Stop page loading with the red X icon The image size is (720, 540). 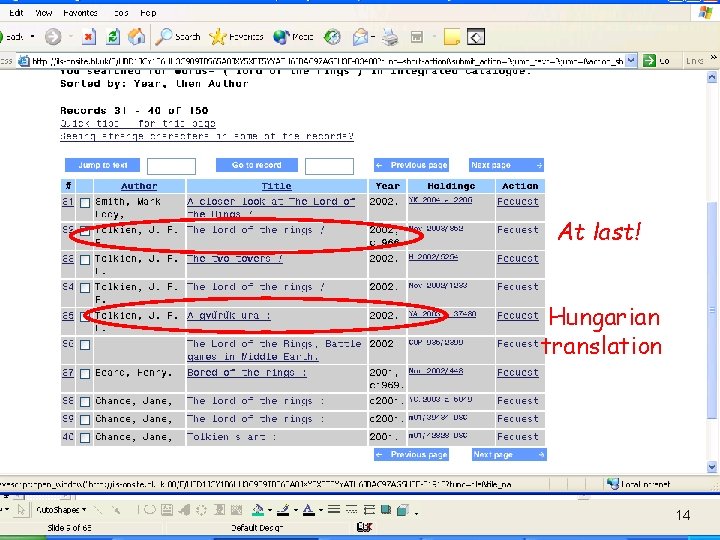[89, 37]
